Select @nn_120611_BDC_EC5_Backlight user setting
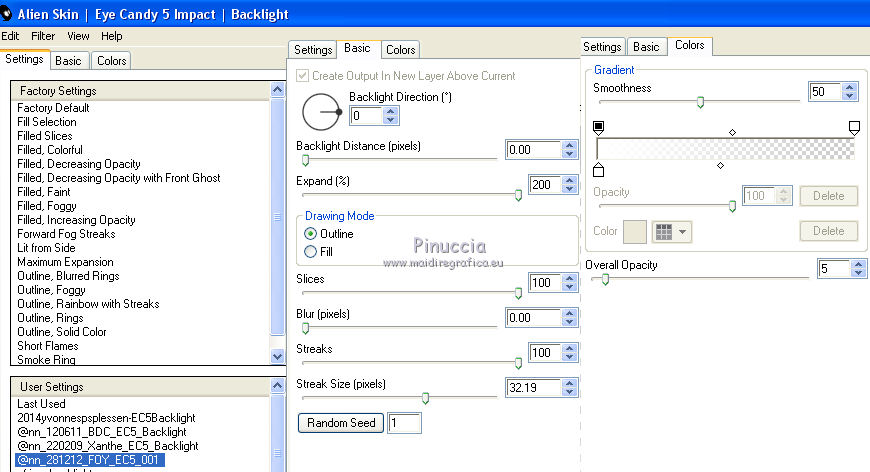This screenshot has width=870, height=472. point(102,432)
